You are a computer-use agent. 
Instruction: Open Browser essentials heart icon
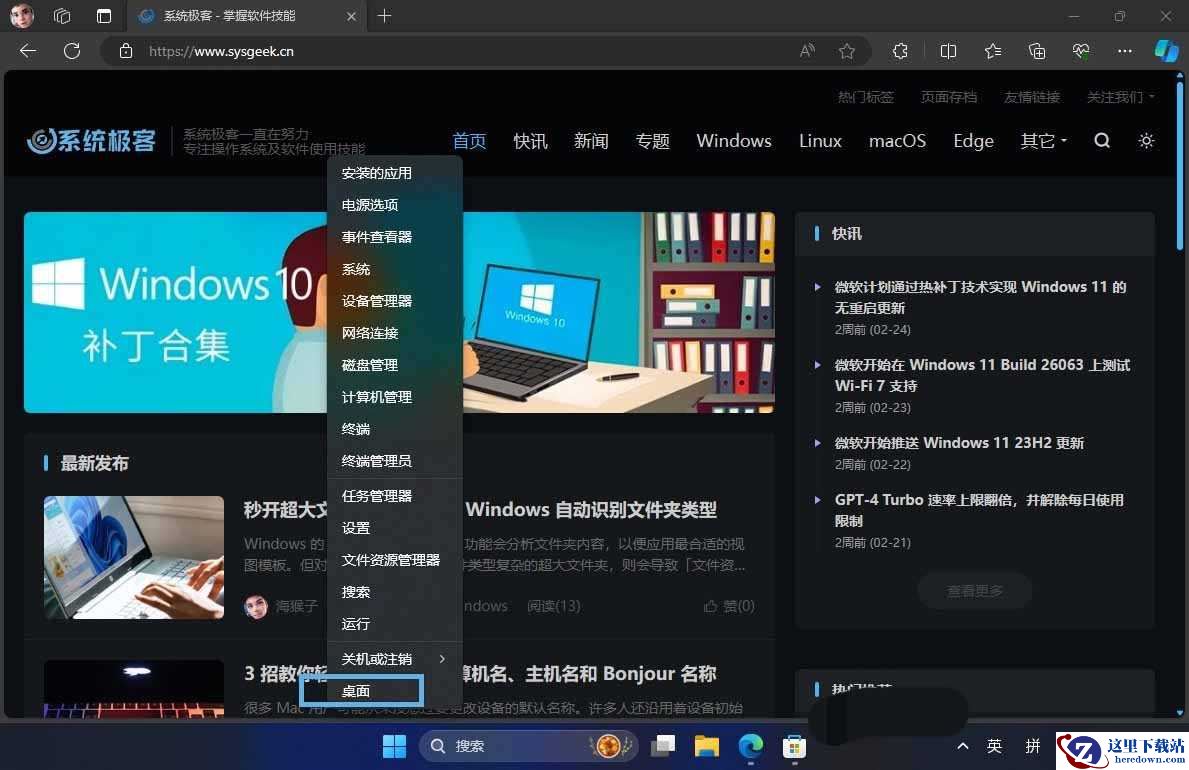pyautogui.click(x=1081, y=51)
